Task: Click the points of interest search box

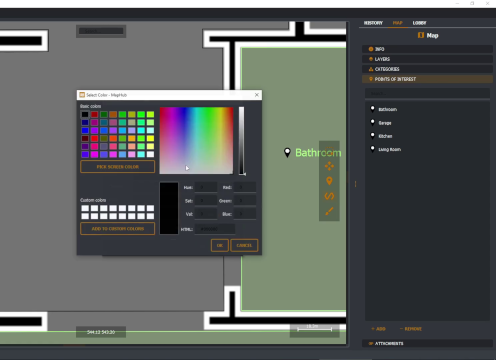Action: [x=427, y=94]
